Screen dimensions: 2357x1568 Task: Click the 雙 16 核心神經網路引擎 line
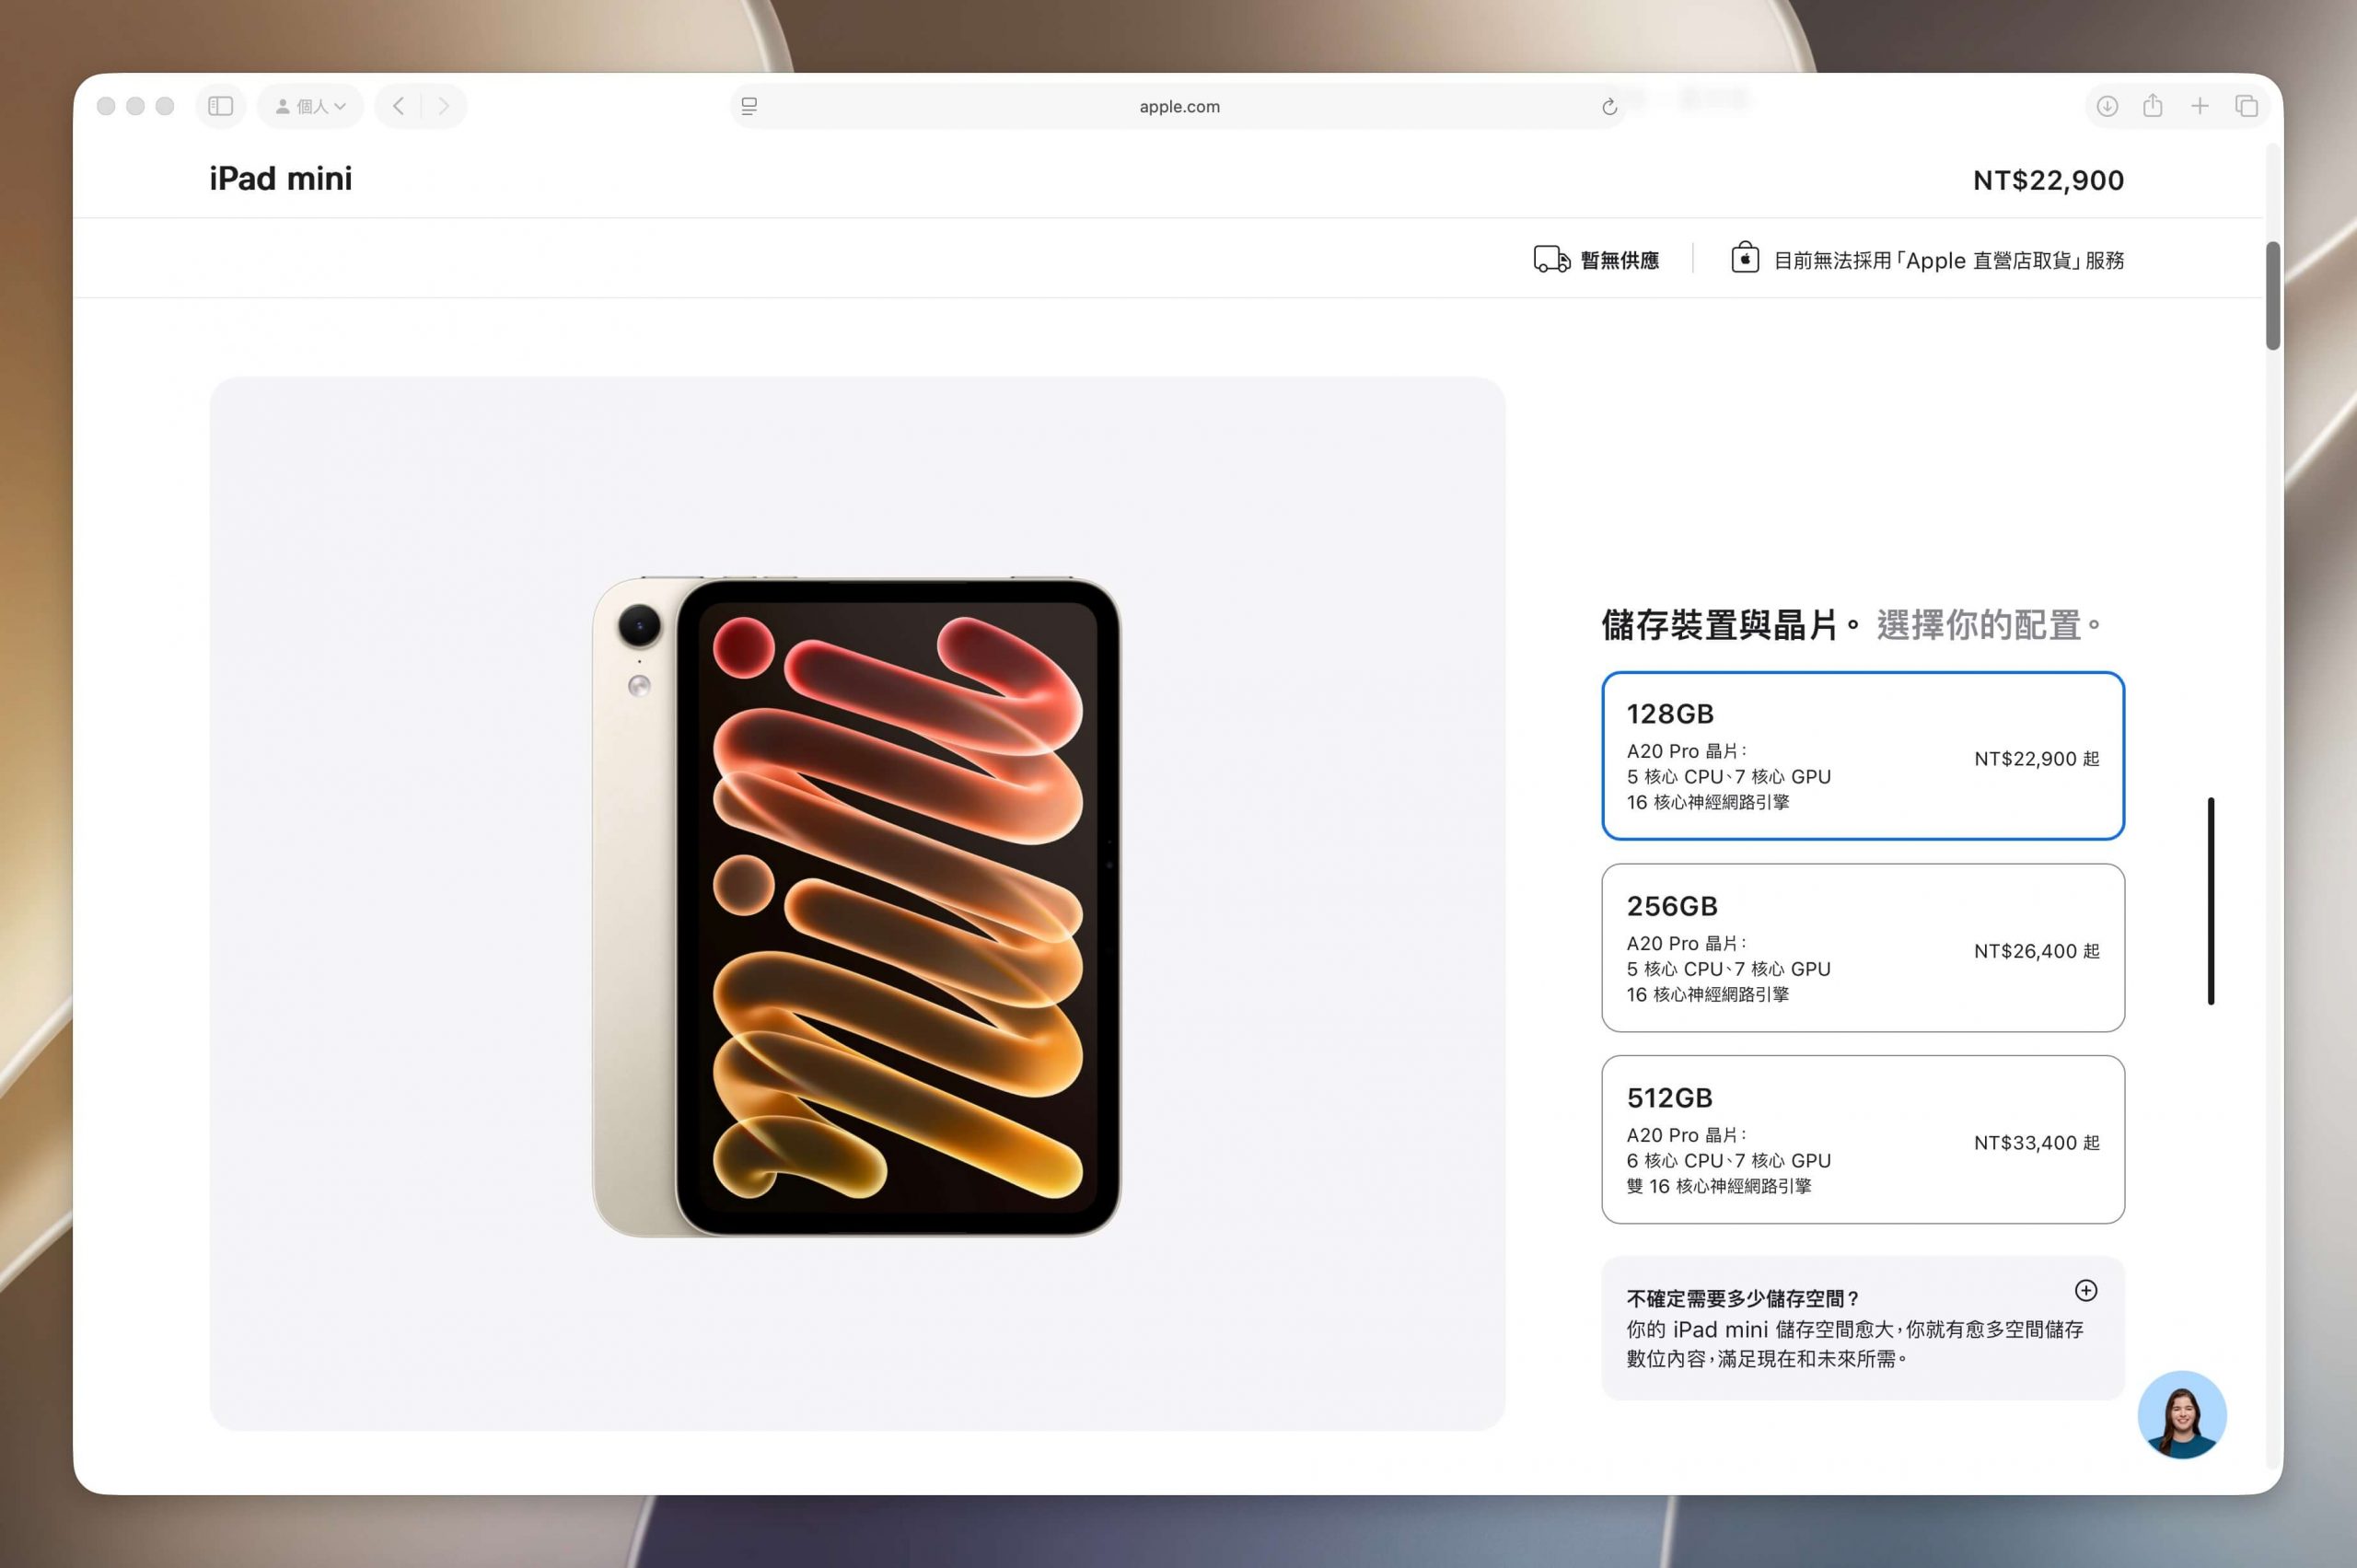[1718, 1186]
